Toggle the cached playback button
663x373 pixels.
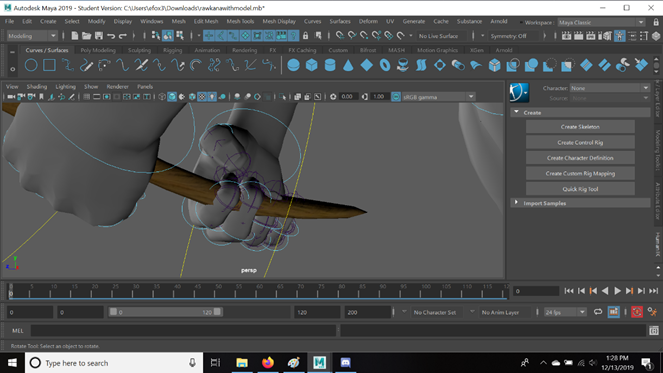(614, 312)
